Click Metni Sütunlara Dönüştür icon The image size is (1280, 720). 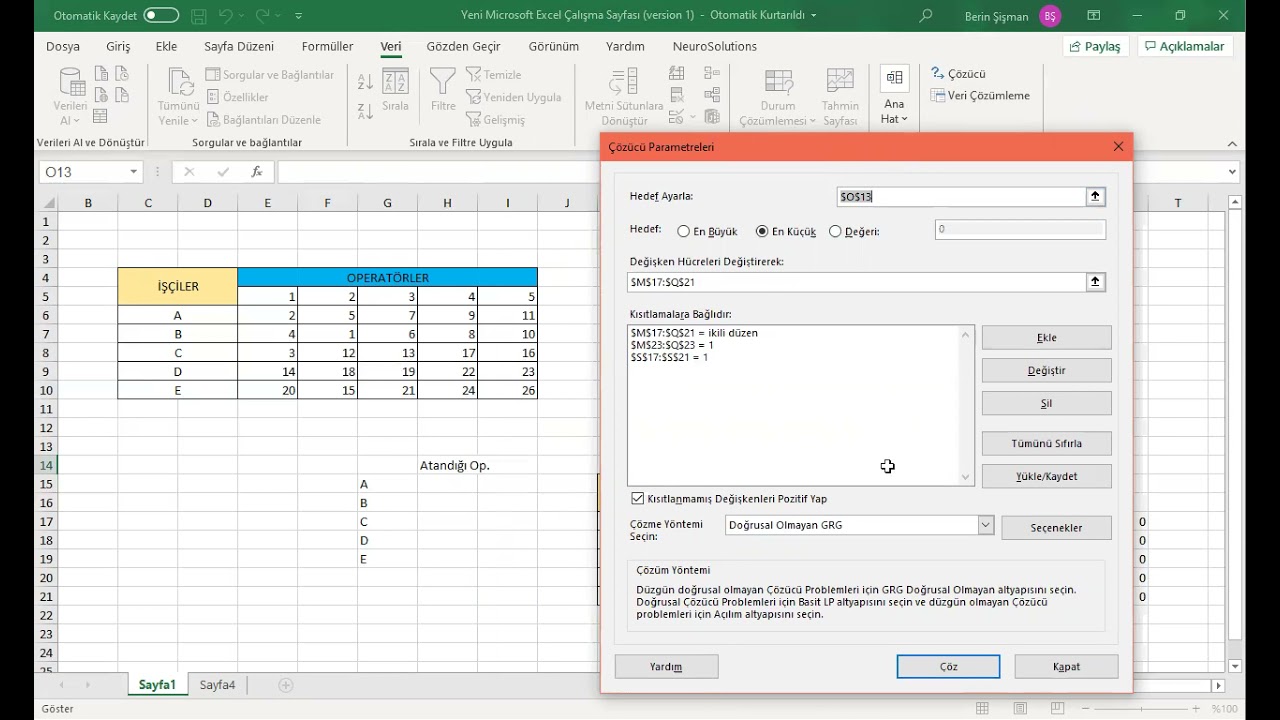click(624, 84)
